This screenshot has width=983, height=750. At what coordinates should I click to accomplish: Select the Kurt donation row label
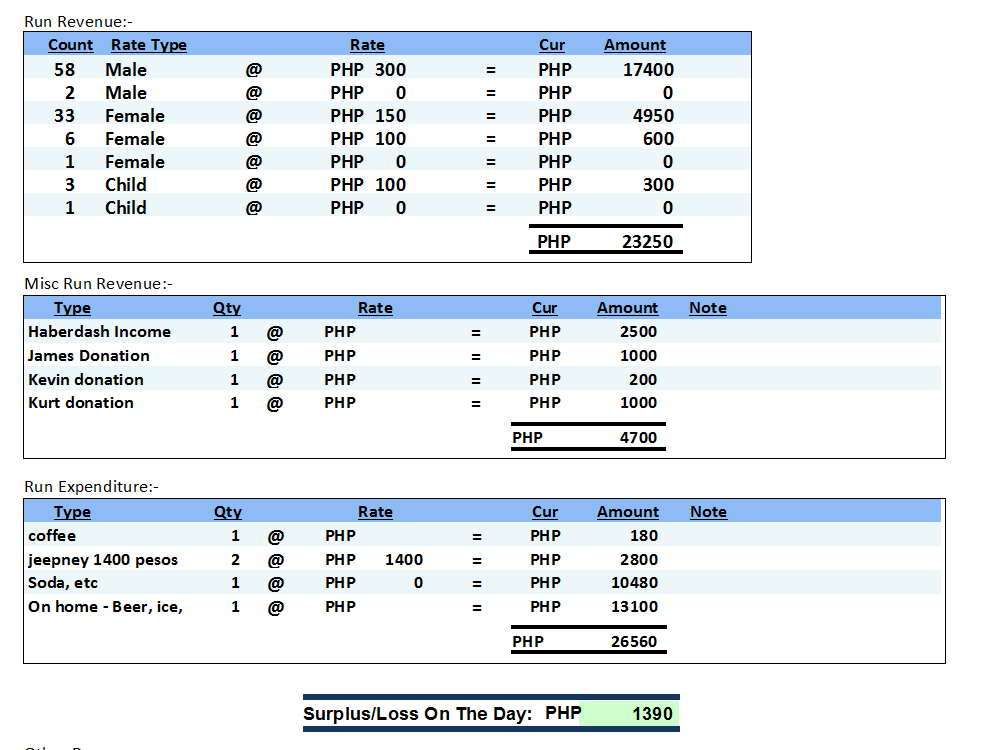[81, 403]
